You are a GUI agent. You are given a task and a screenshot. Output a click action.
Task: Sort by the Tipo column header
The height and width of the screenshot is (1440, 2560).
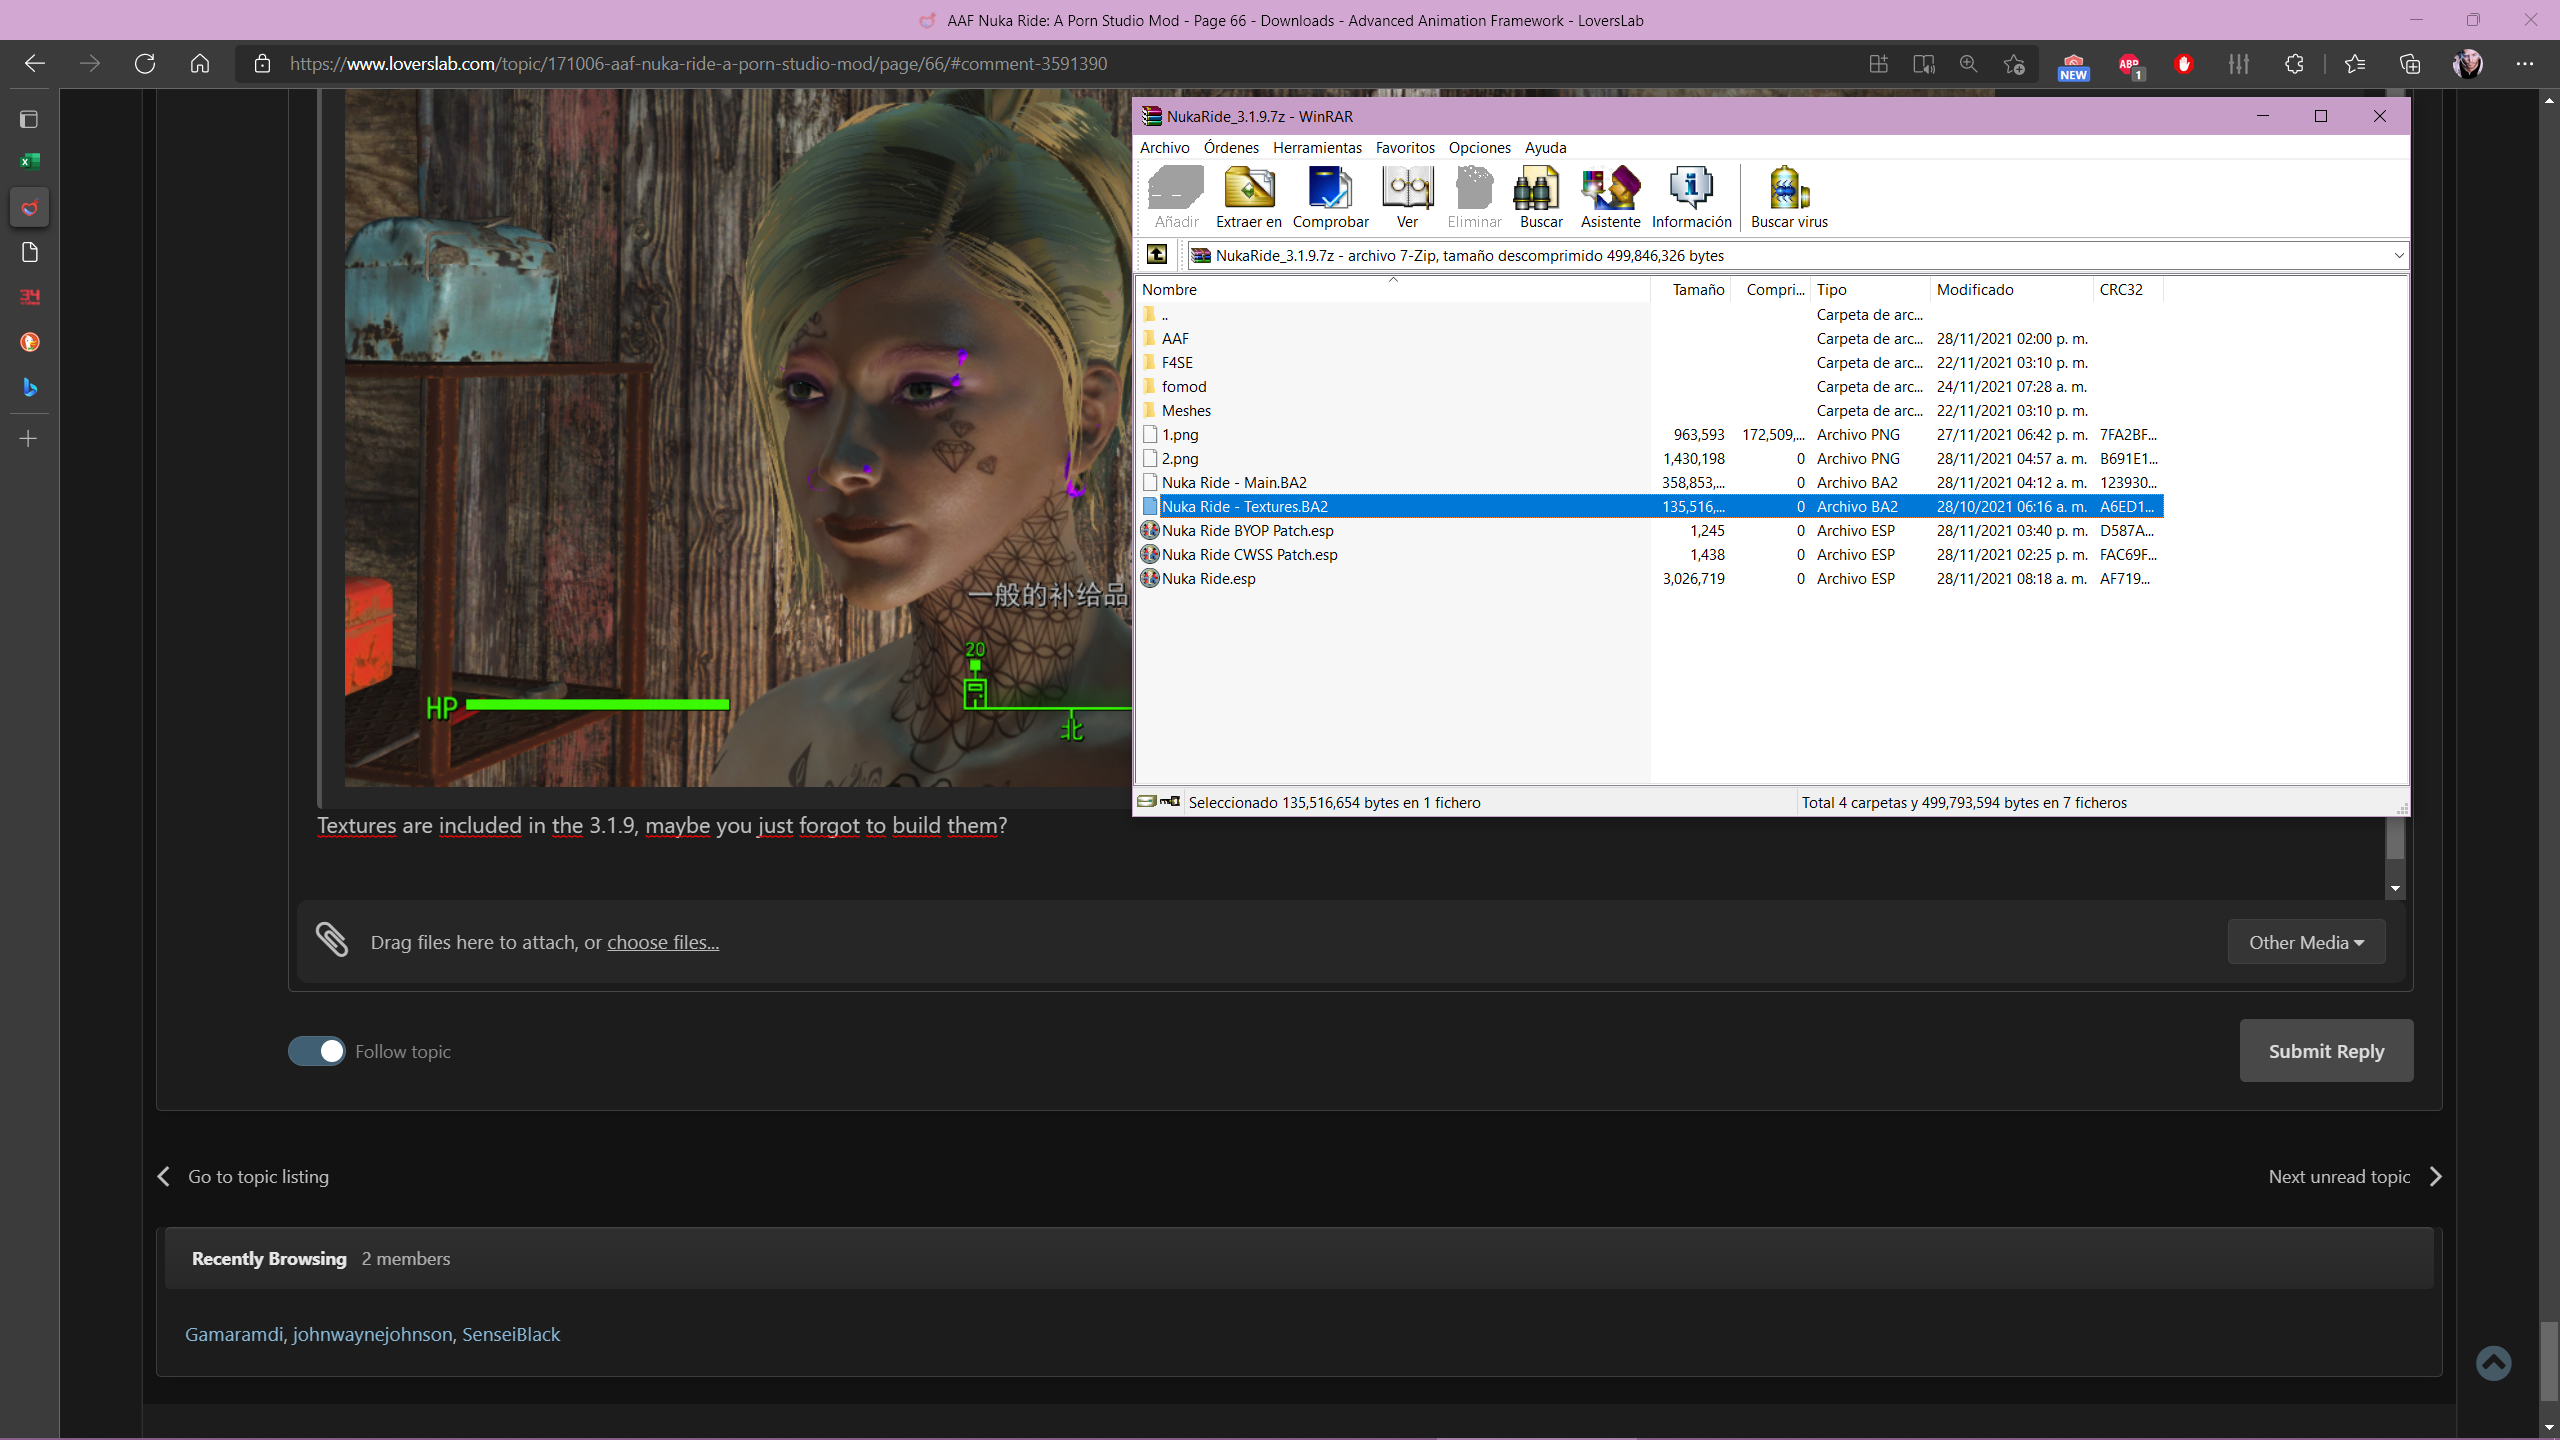pos(1869,289)
